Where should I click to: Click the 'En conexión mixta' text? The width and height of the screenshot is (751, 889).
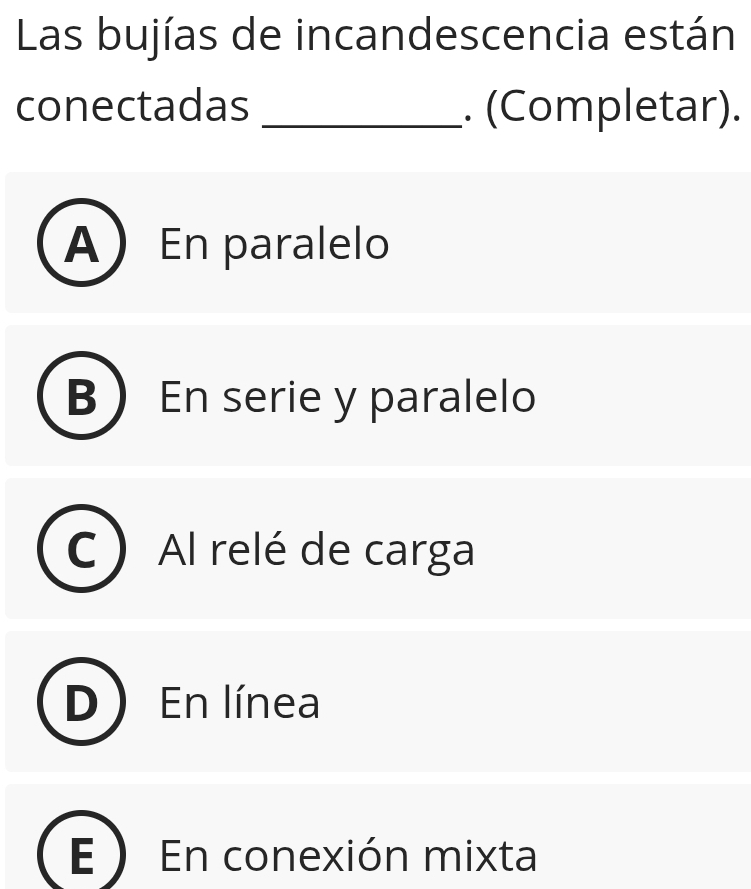tap(348, 856)
